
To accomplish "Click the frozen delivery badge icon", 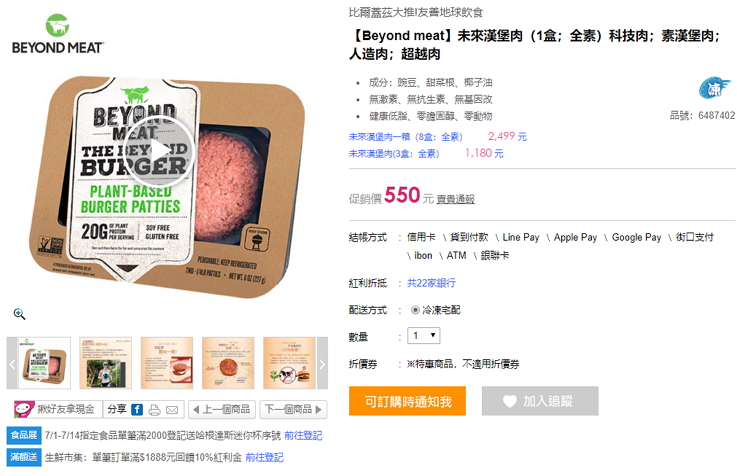I will 713,88.
